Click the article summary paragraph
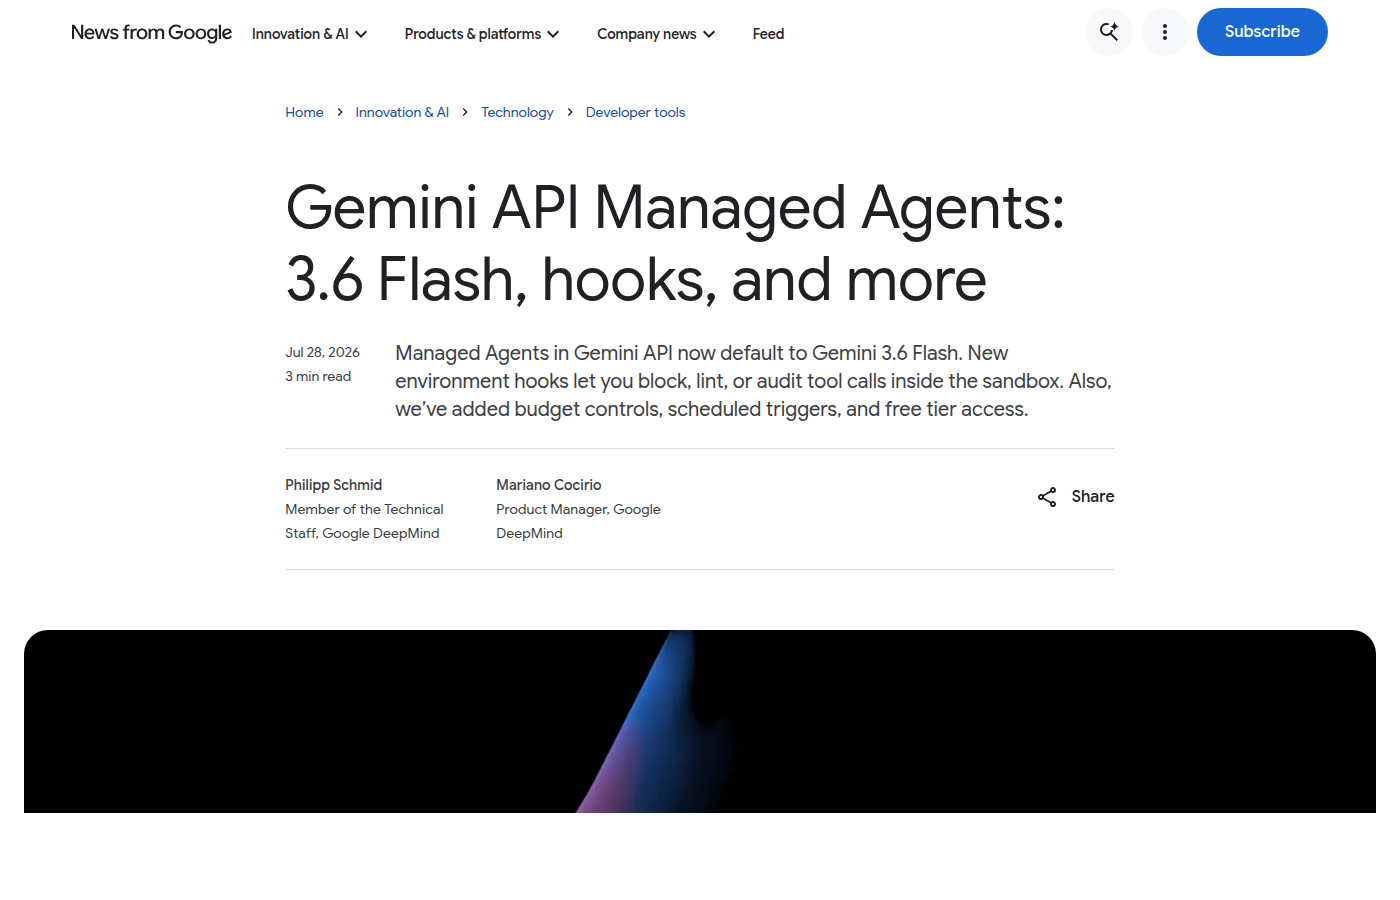 (754, 381)
